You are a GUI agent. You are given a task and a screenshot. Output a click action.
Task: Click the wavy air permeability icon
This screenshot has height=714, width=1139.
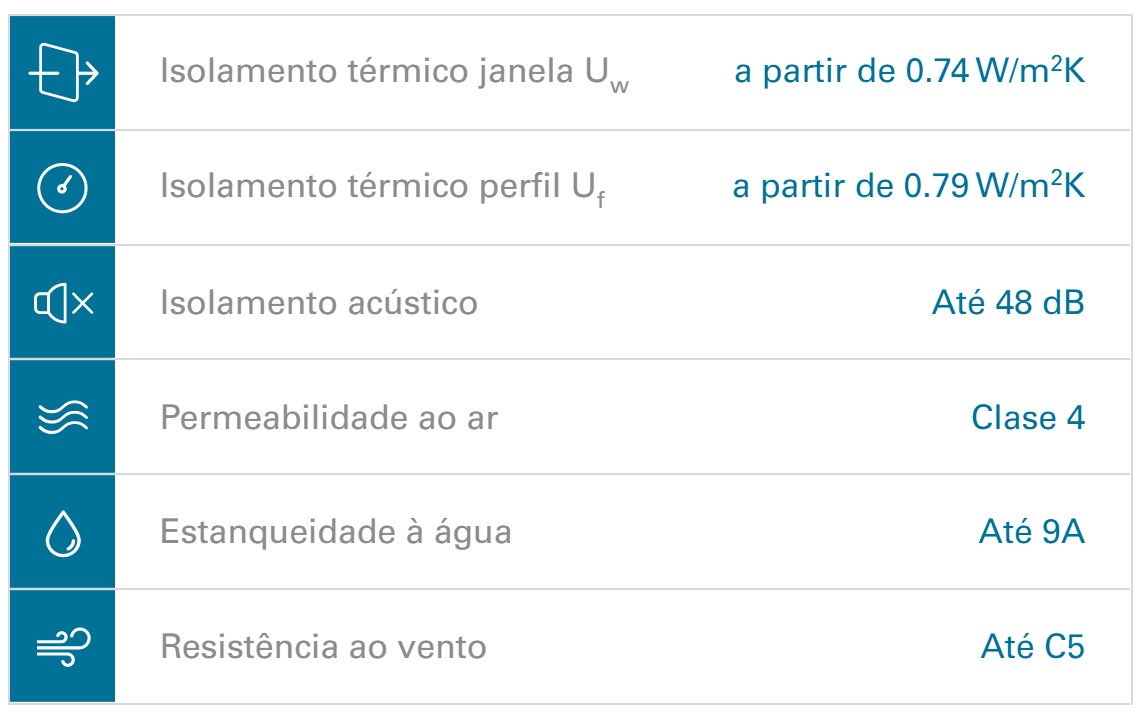pyautogui.click(x=63, y=418)
